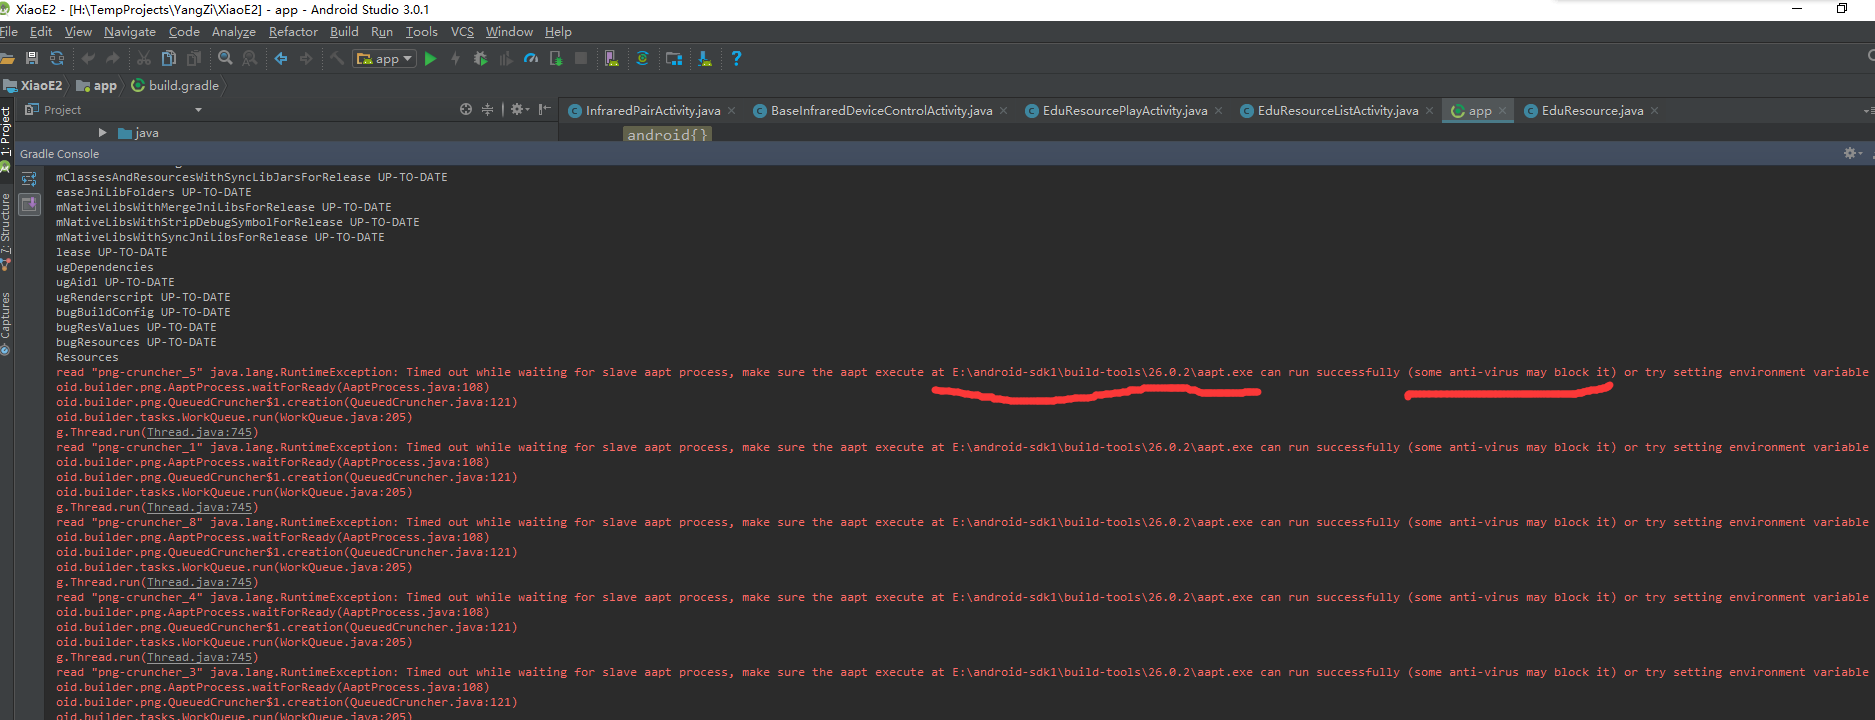
Task: Click the Thread.java:745 link in stack trace
Action: 199,433
